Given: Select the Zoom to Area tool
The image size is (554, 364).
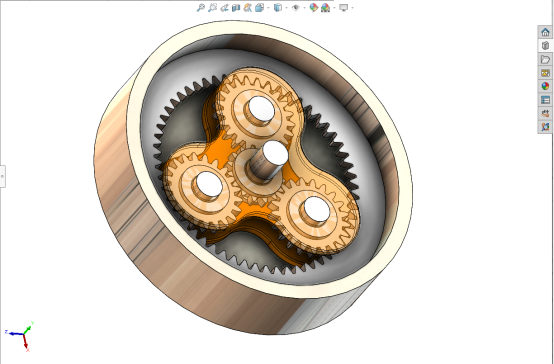Looking at the screenshot, I should point(212,8).
